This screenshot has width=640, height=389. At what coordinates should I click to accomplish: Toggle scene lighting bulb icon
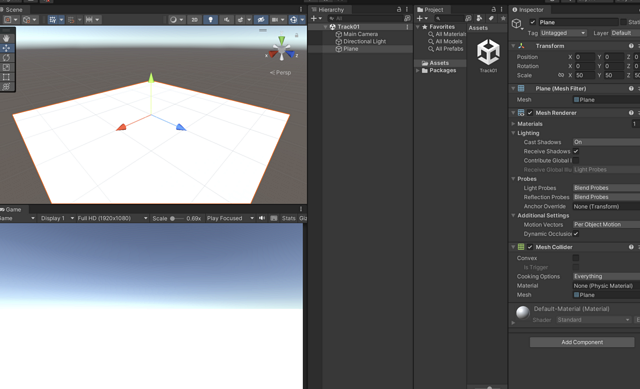coord(210,20)
